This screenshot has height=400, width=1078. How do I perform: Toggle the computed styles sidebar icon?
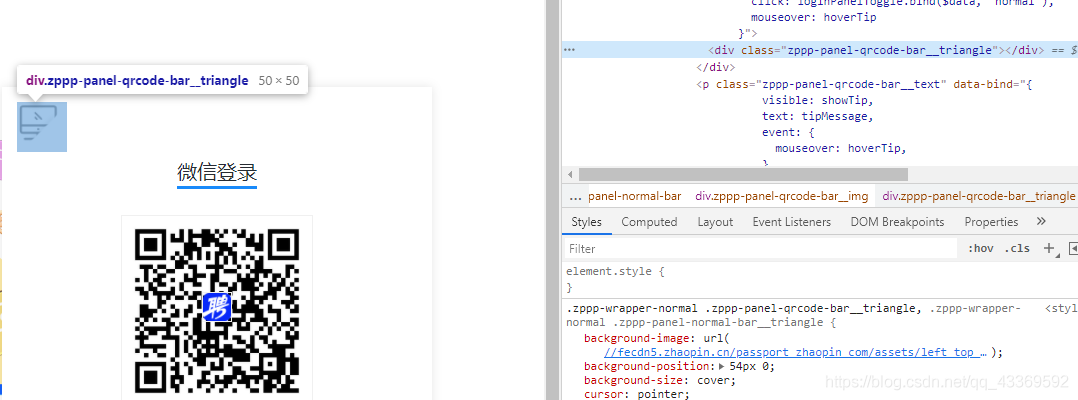coord(1072,248)
